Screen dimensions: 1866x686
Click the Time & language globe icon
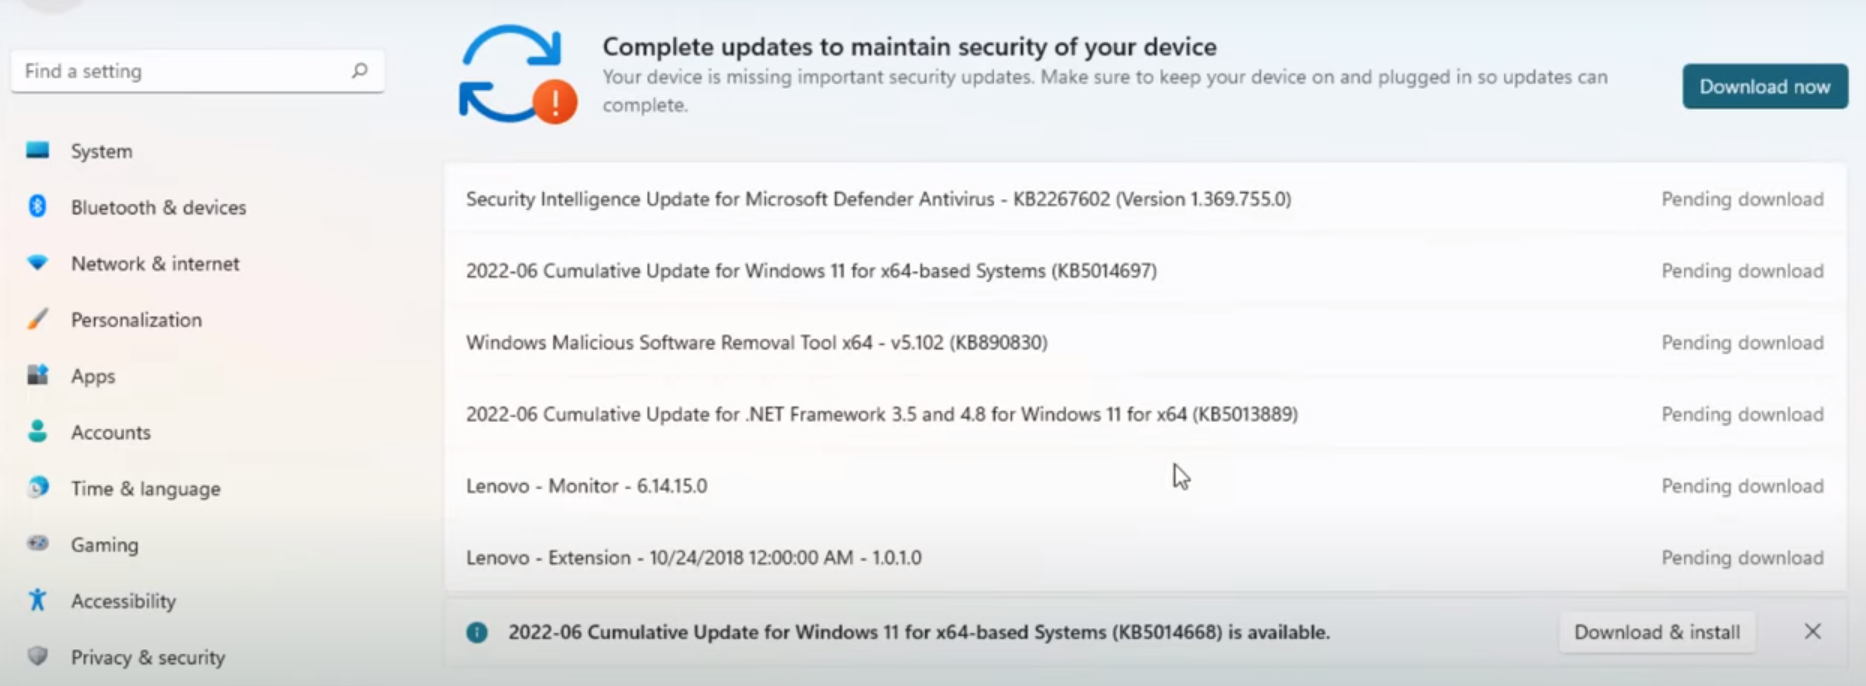click(x=38, y=487)
